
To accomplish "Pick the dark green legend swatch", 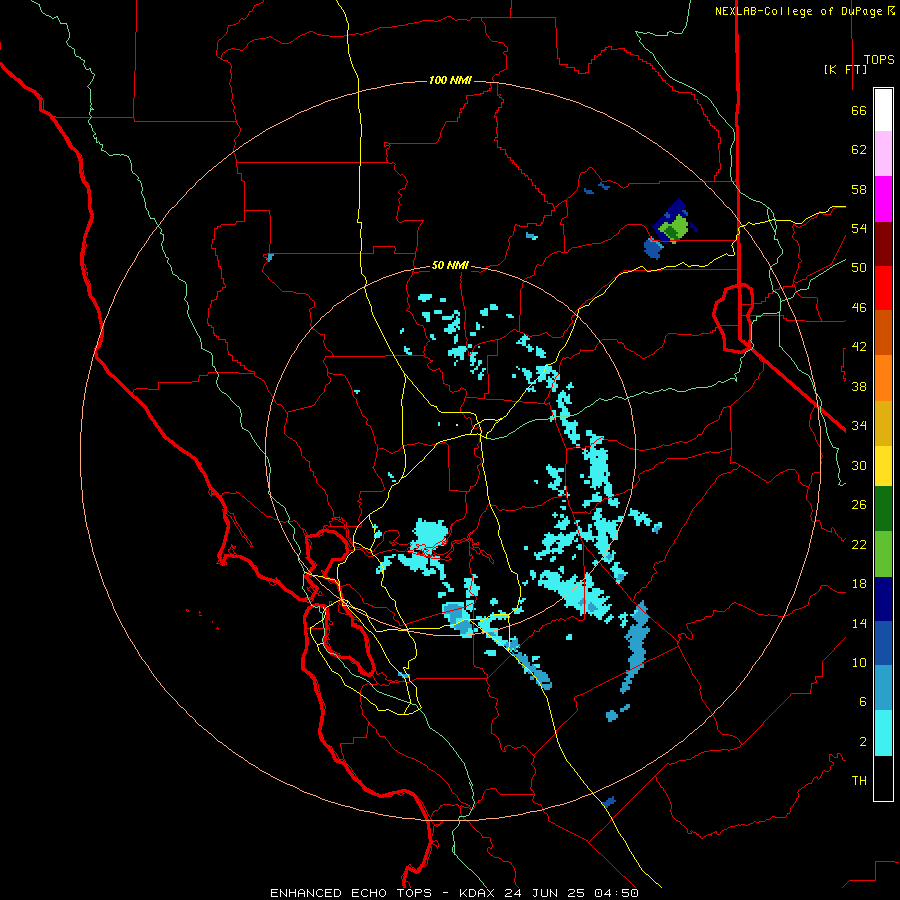I will [883, 509].
